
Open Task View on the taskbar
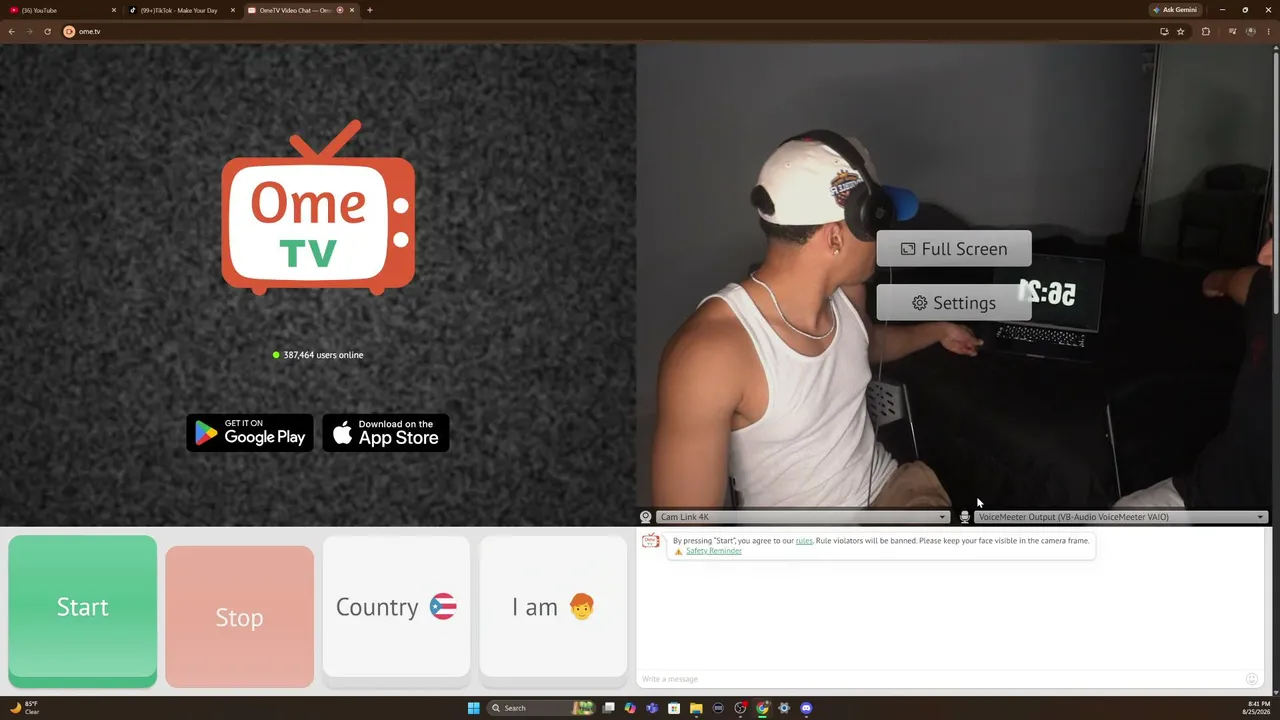(x=608, y=708)
